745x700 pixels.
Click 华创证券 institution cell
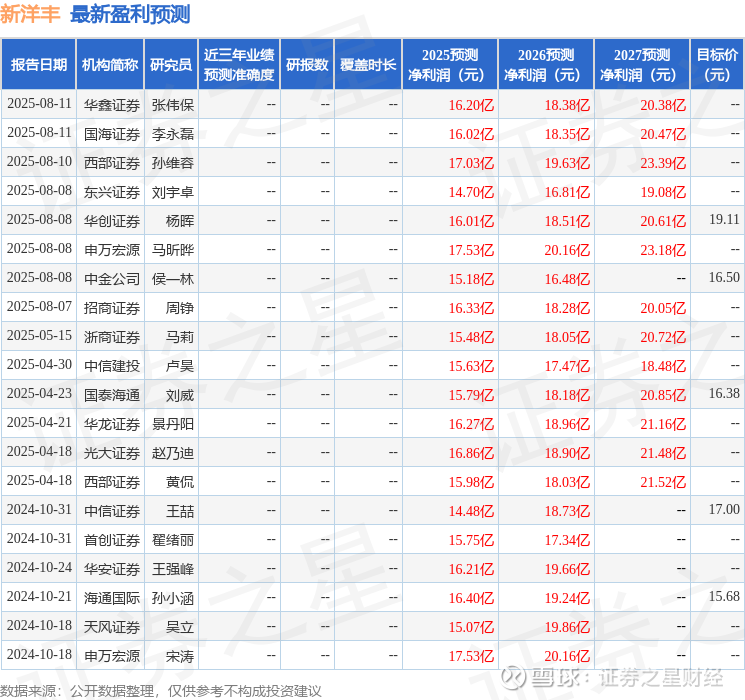[112, 221]
